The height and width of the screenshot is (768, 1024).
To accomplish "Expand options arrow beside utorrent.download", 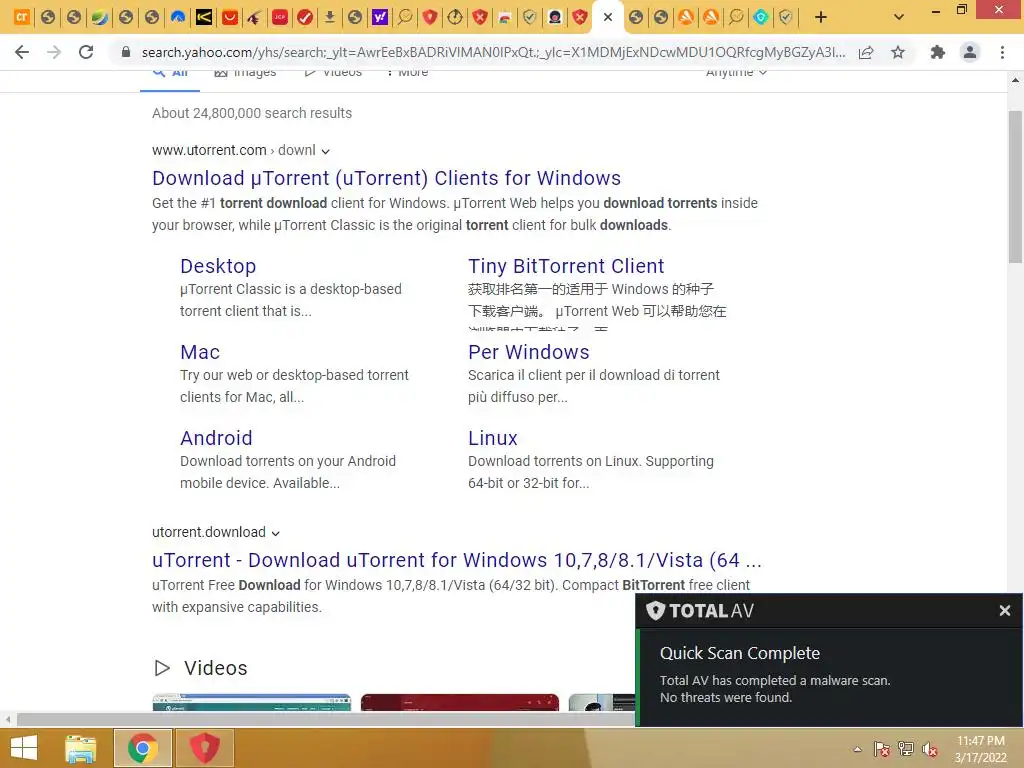I will [276, 534].
